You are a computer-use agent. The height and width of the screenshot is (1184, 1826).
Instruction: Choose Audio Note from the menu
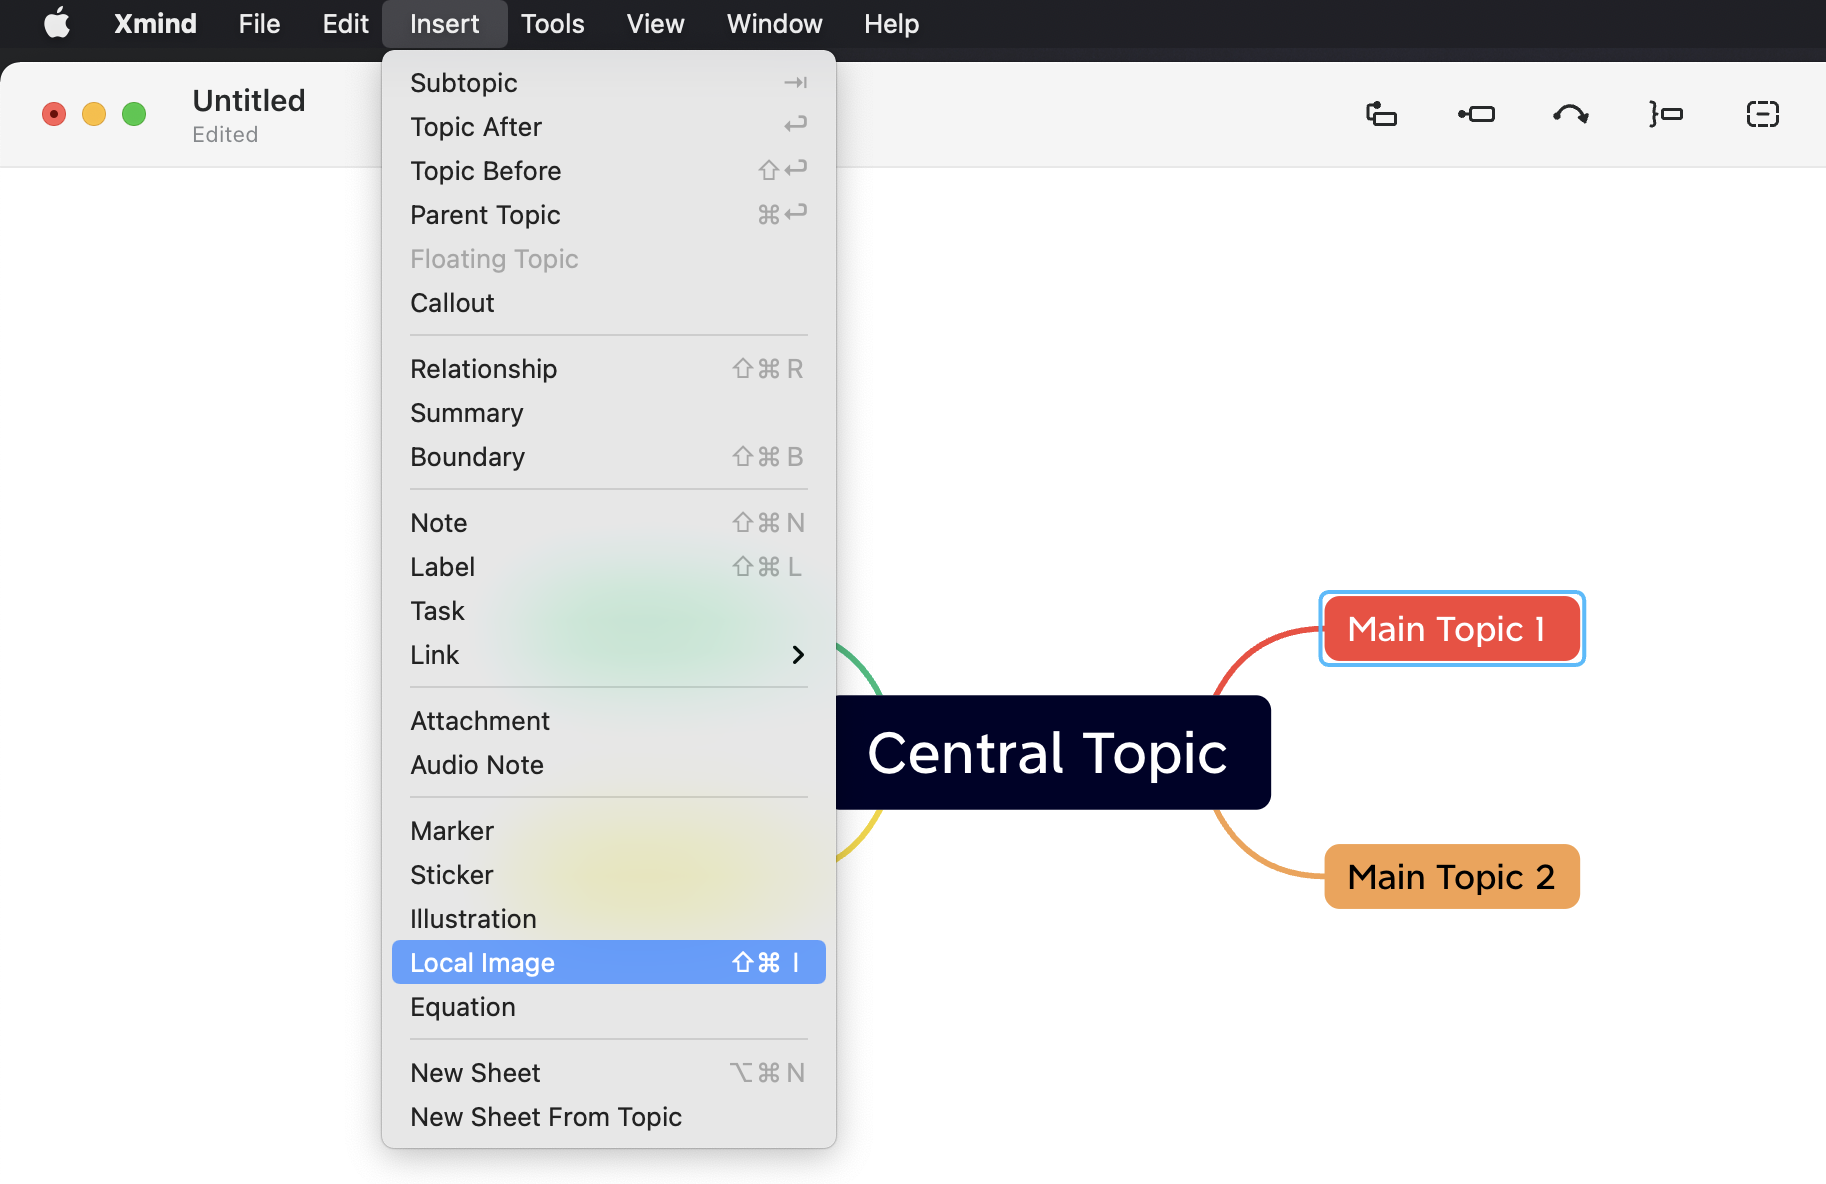point(608,765)
